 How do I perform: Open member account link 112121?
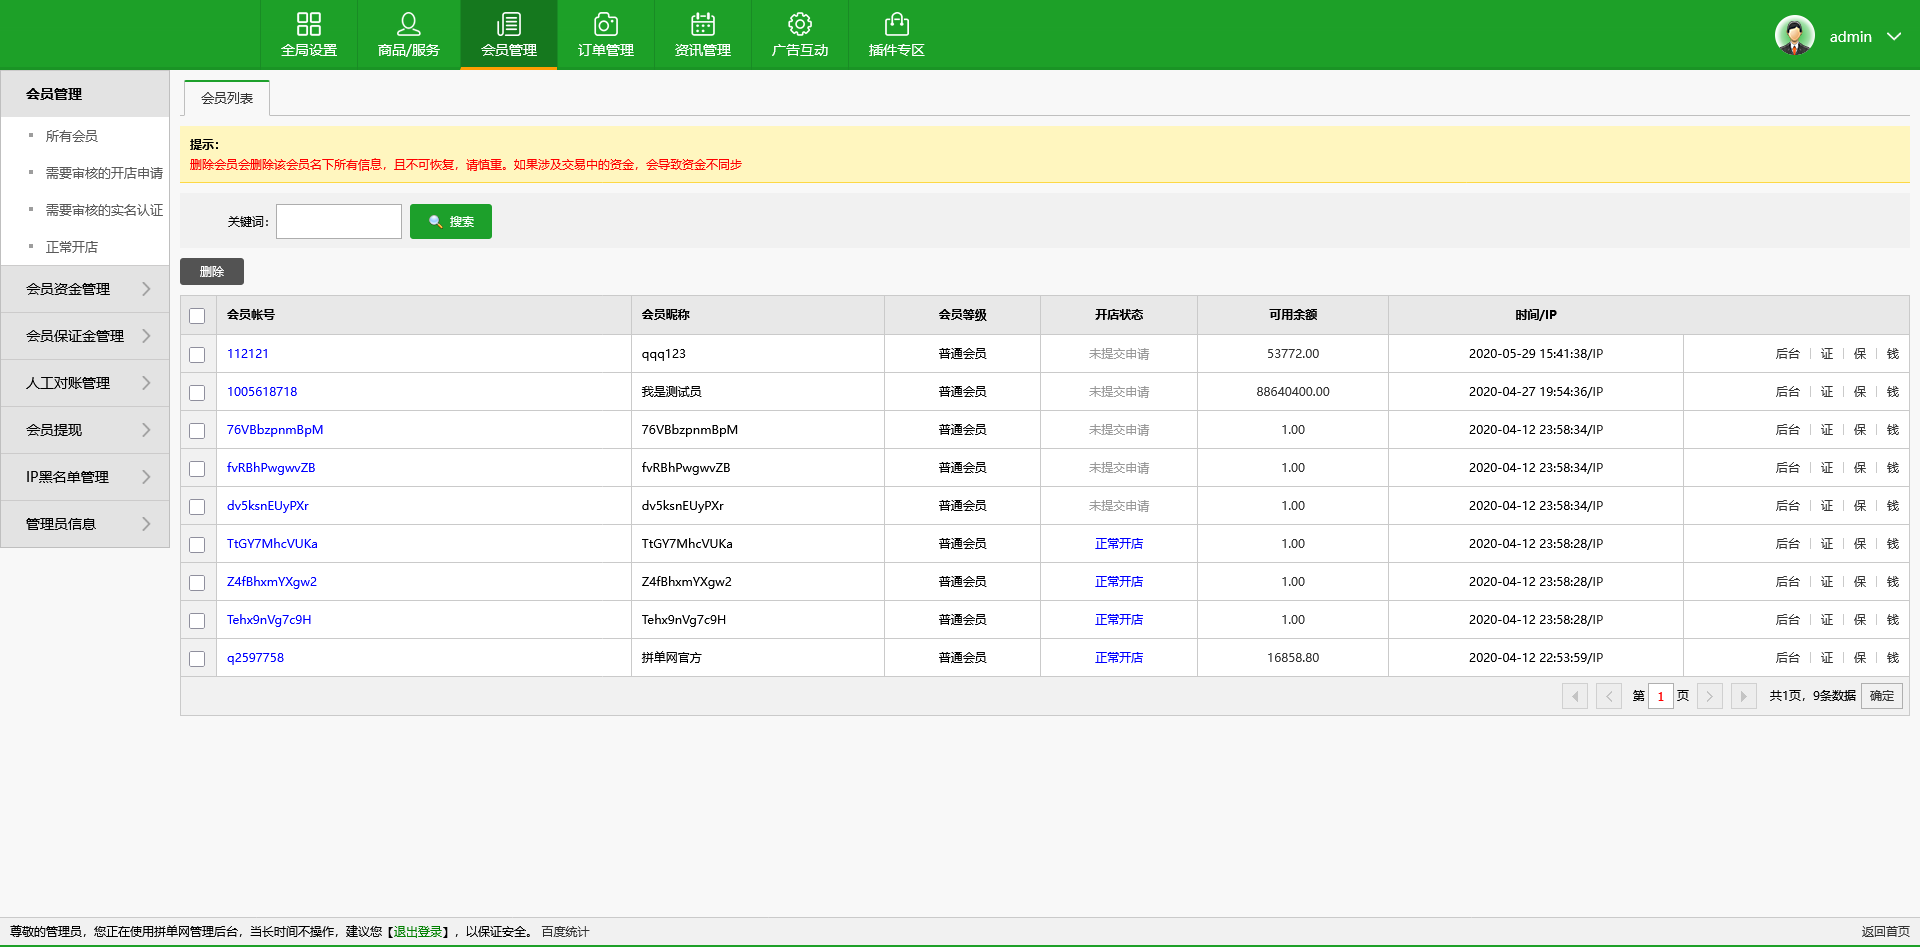[x=248, y=354]
